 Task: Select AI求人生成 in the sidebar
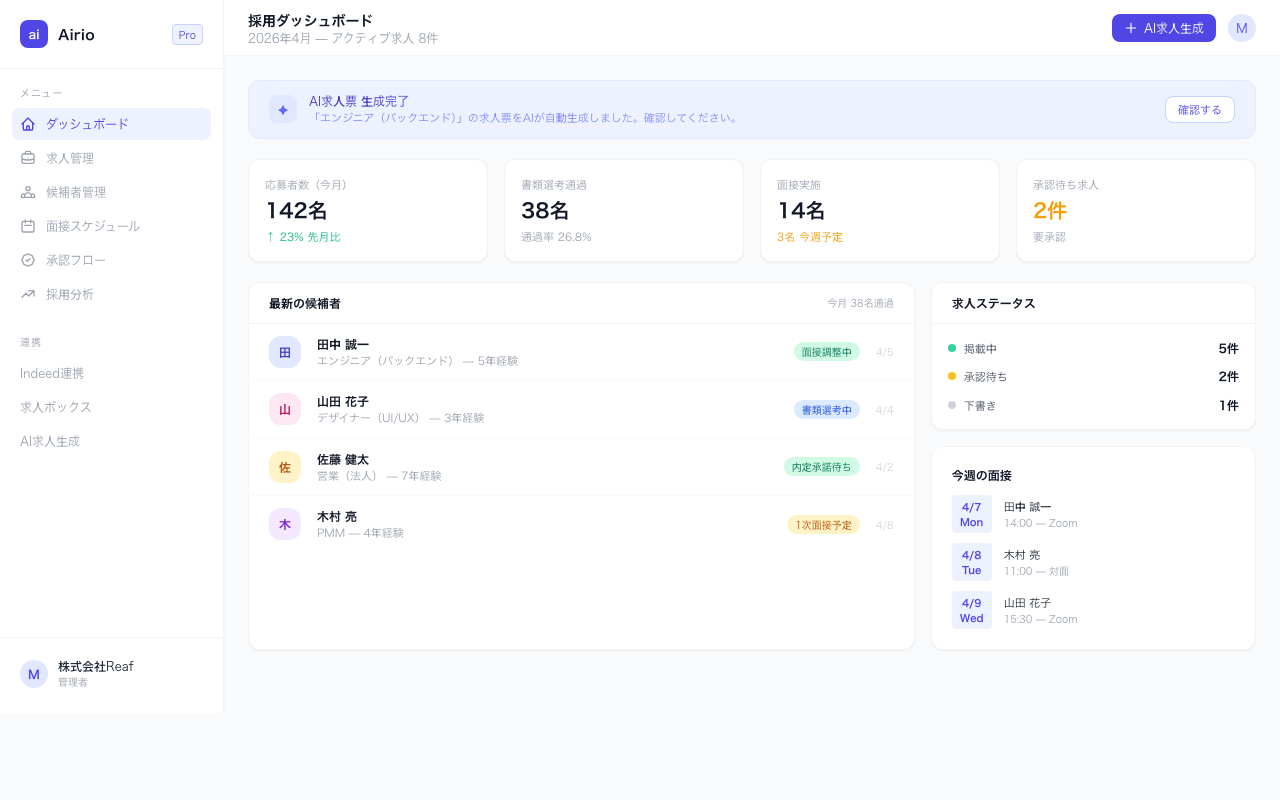click(50, 441)
